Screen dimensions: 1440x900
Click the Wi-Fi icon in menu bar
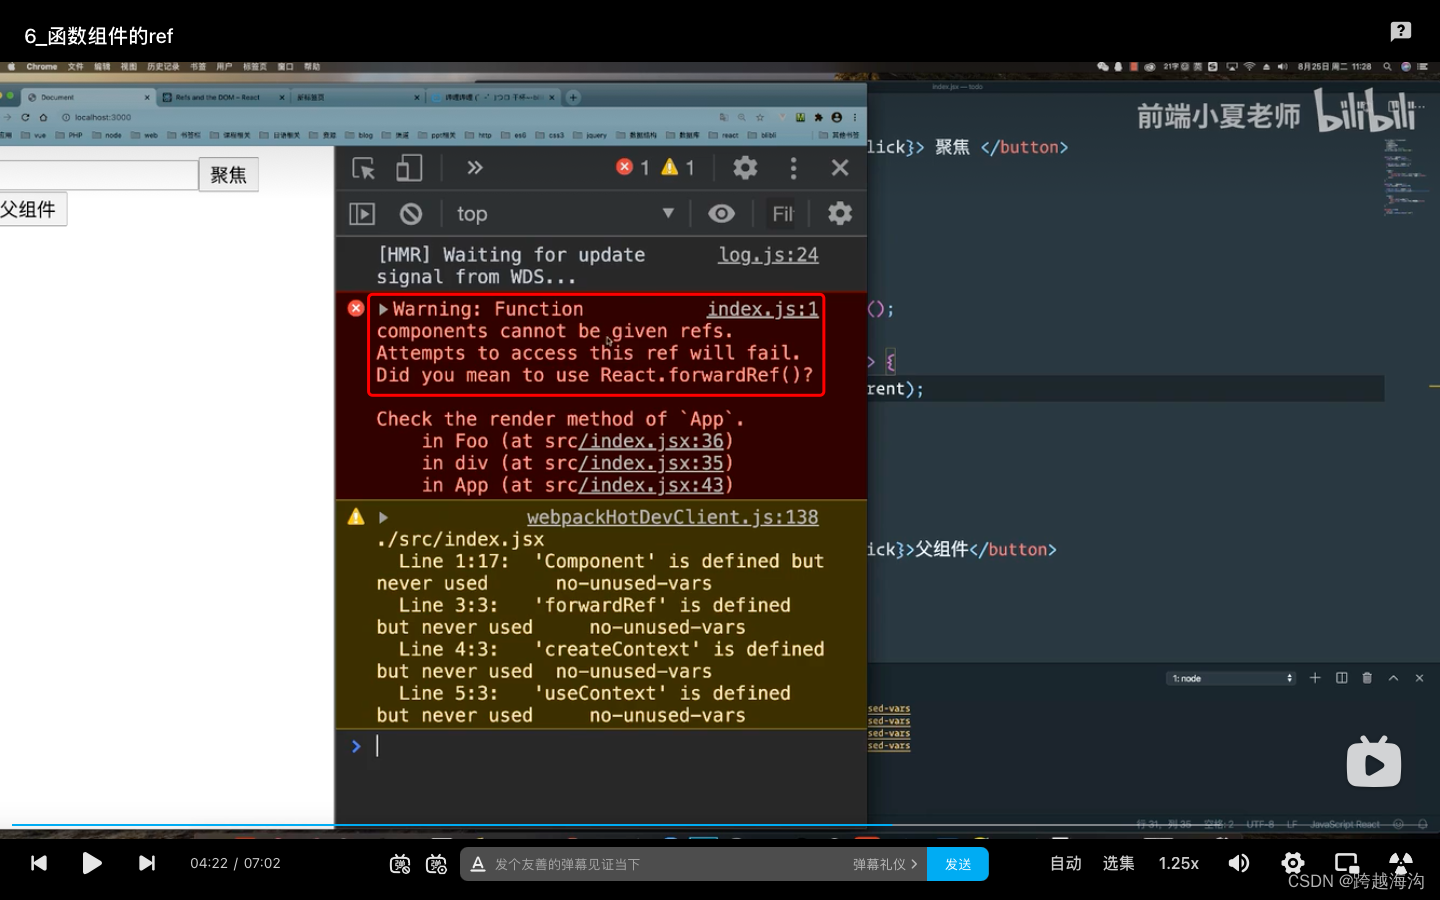pyautogui.click(x=1249, y=67)
